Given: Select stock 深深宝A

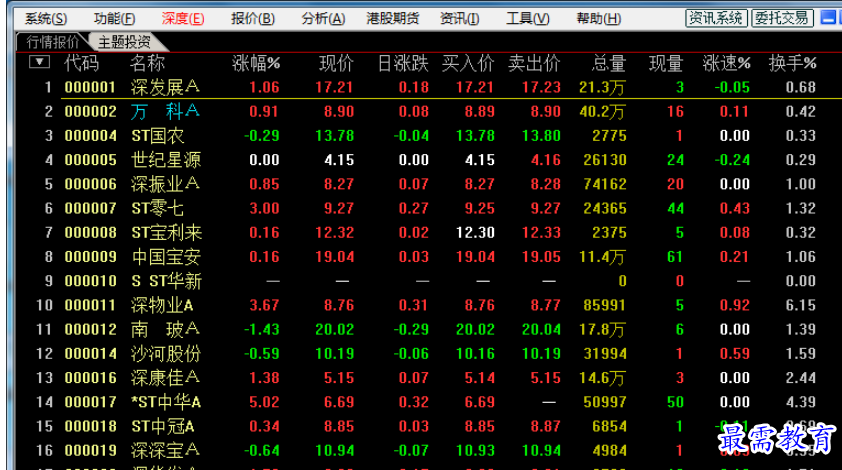Looking at the screenshot, I should click(x=165, y=450).
